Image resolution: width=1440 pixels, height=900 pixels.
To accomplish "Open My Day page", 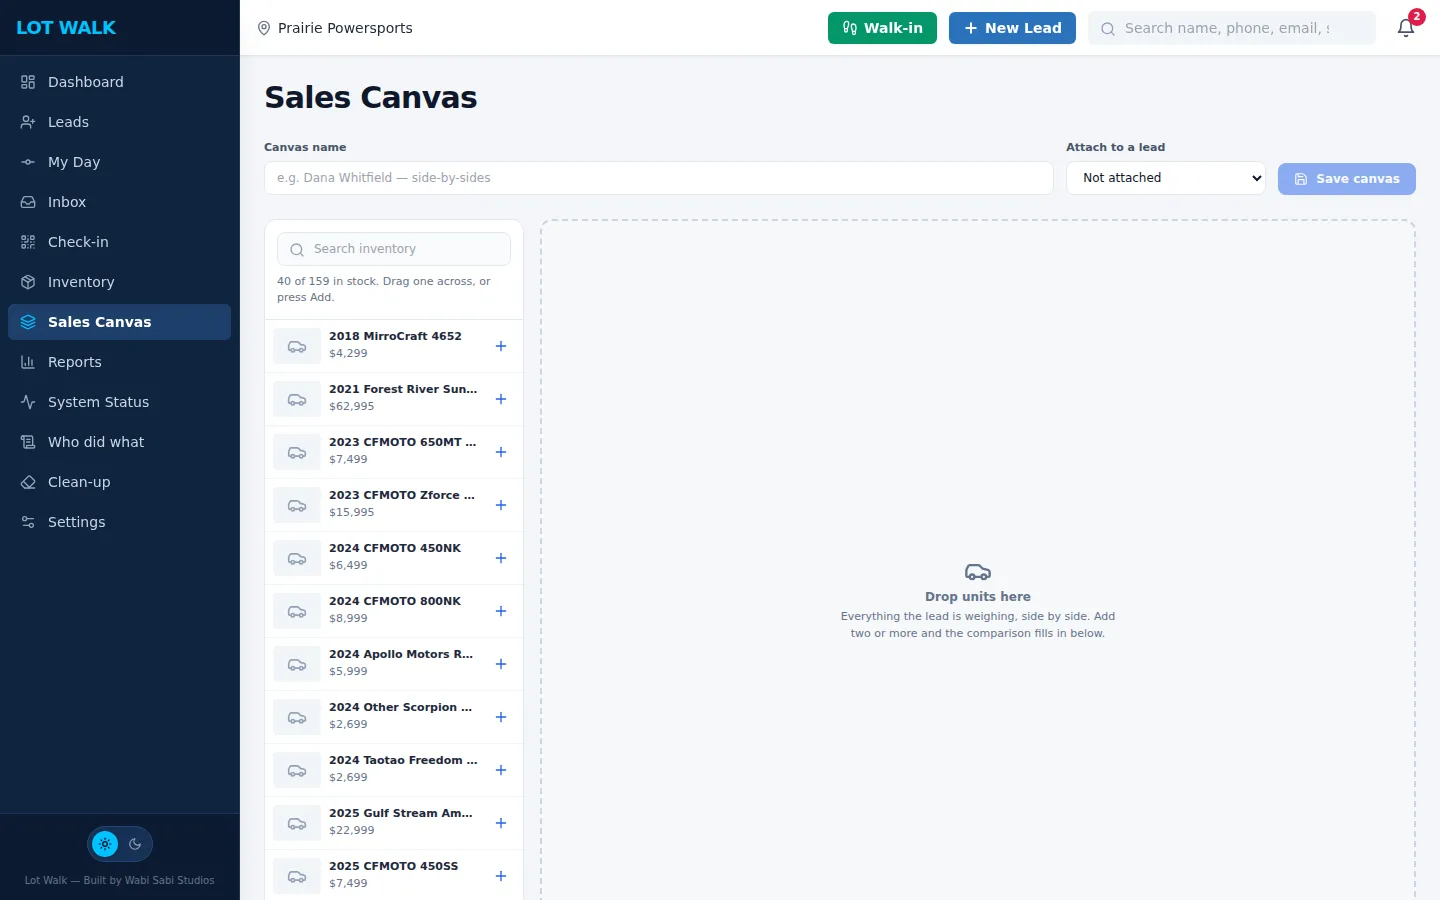I will [119, 162].
